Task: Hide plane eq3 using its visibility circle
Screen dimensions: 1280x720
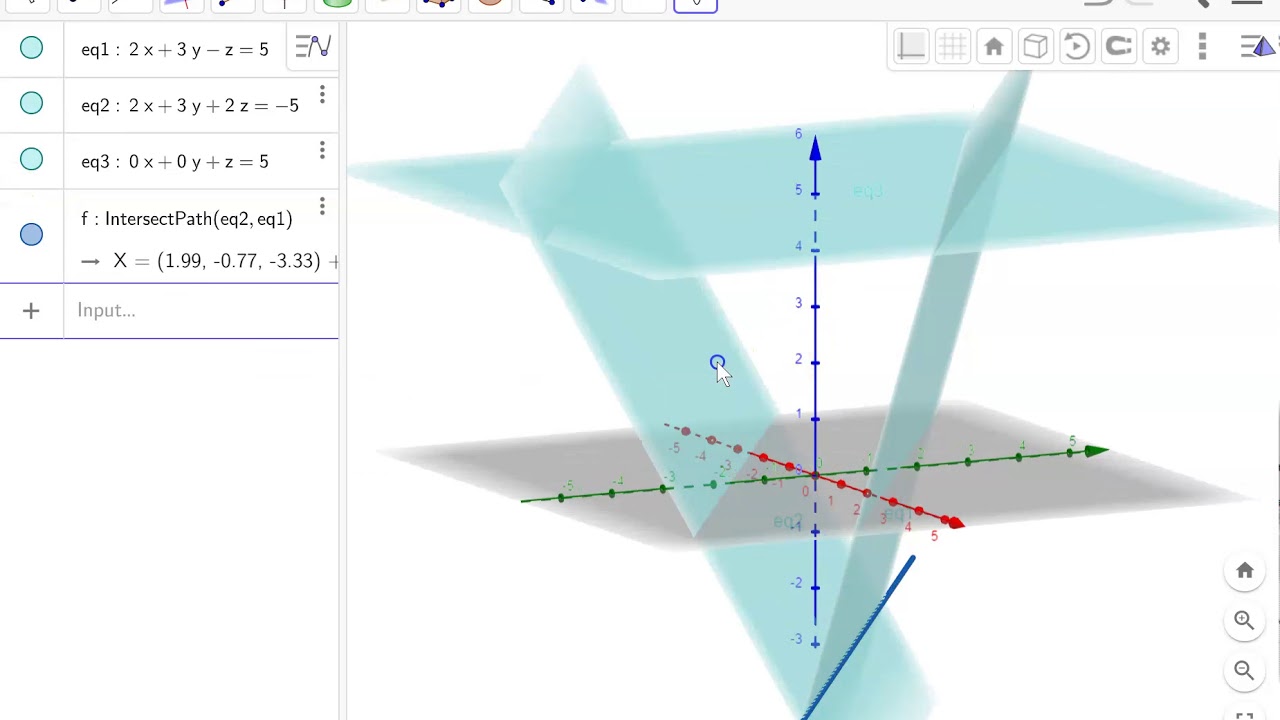Action: click(x=31, y=159)
